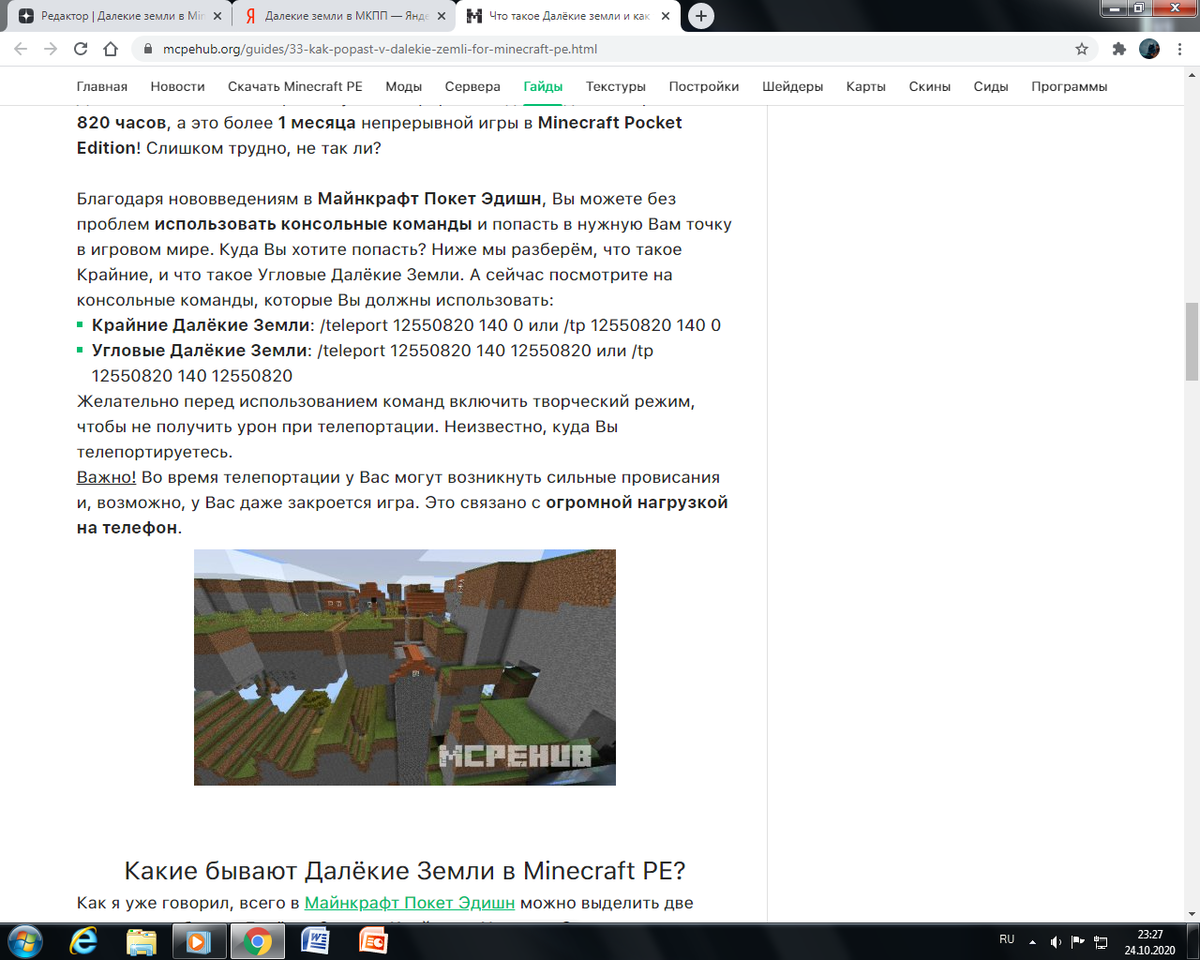Close the 'Редактор | Далекие земли' tab

[x=217, y=16]
